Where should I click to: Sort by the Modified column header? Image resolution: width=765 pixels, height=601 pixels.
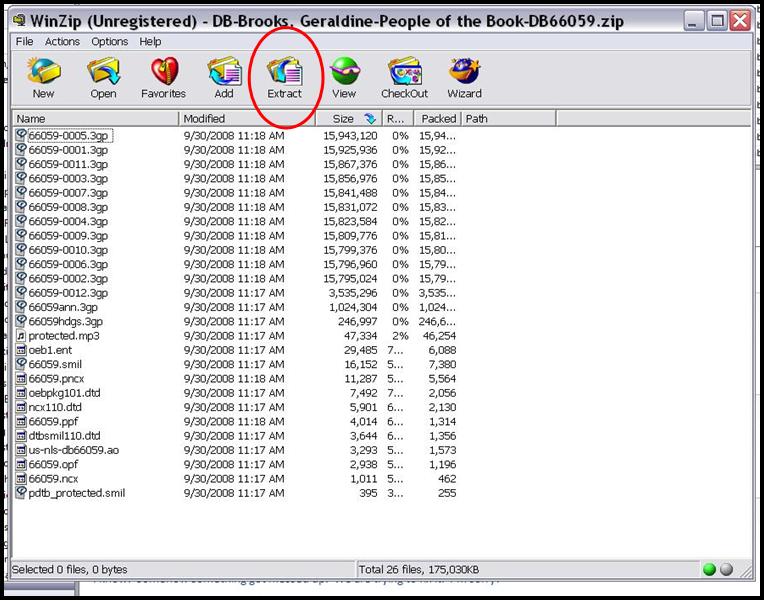pyautogui.click(x=247, y=119)
